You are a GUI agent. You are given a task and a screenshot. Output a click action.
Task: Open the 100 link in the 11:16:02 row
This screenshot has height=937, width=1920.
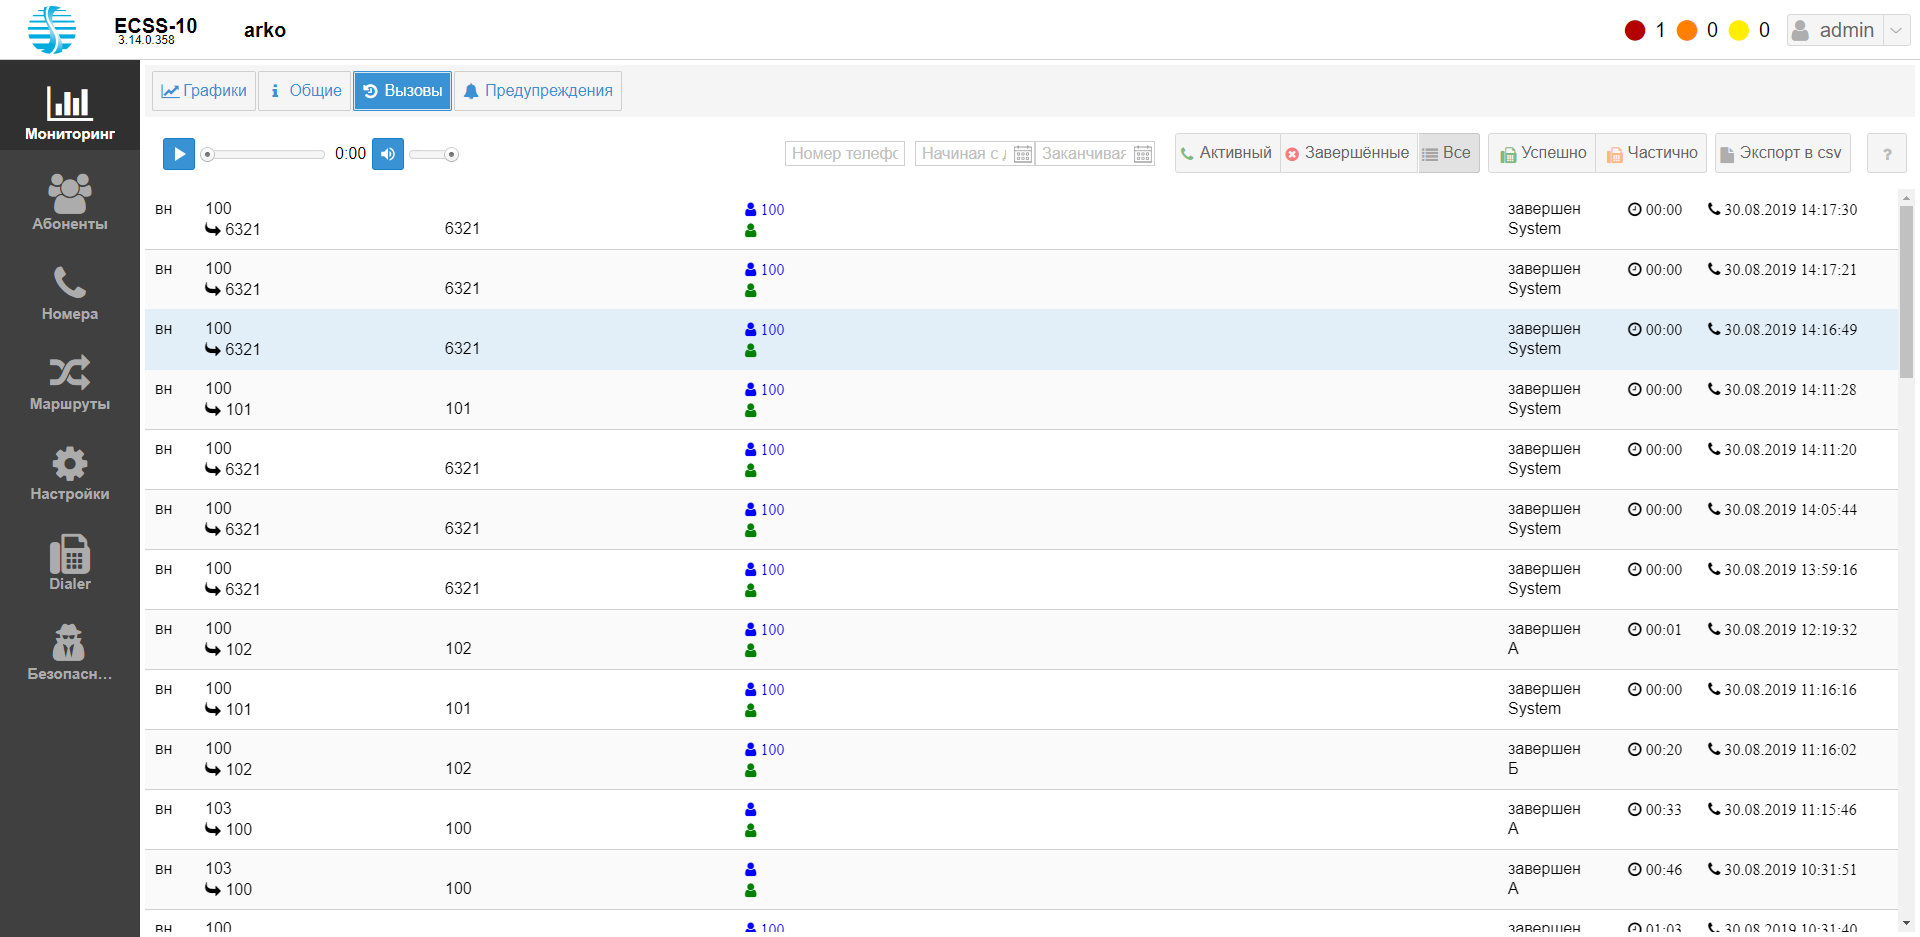click(x=772, y=750)
